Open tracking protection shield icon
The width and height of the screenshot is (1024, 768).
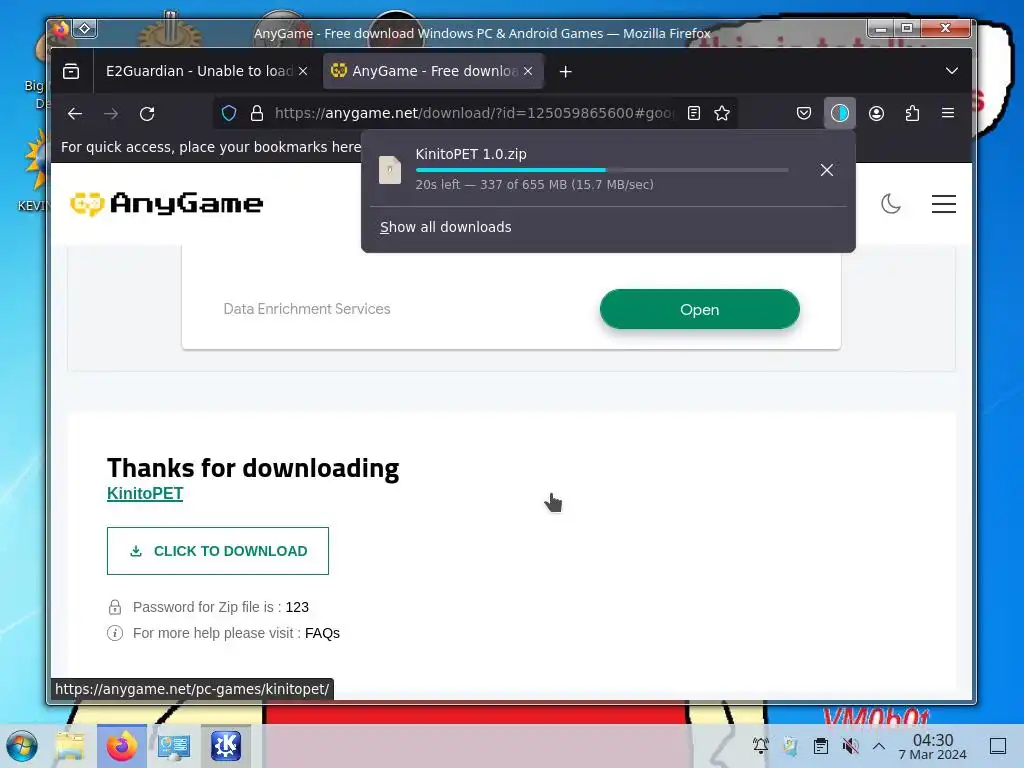pos(229,113)
